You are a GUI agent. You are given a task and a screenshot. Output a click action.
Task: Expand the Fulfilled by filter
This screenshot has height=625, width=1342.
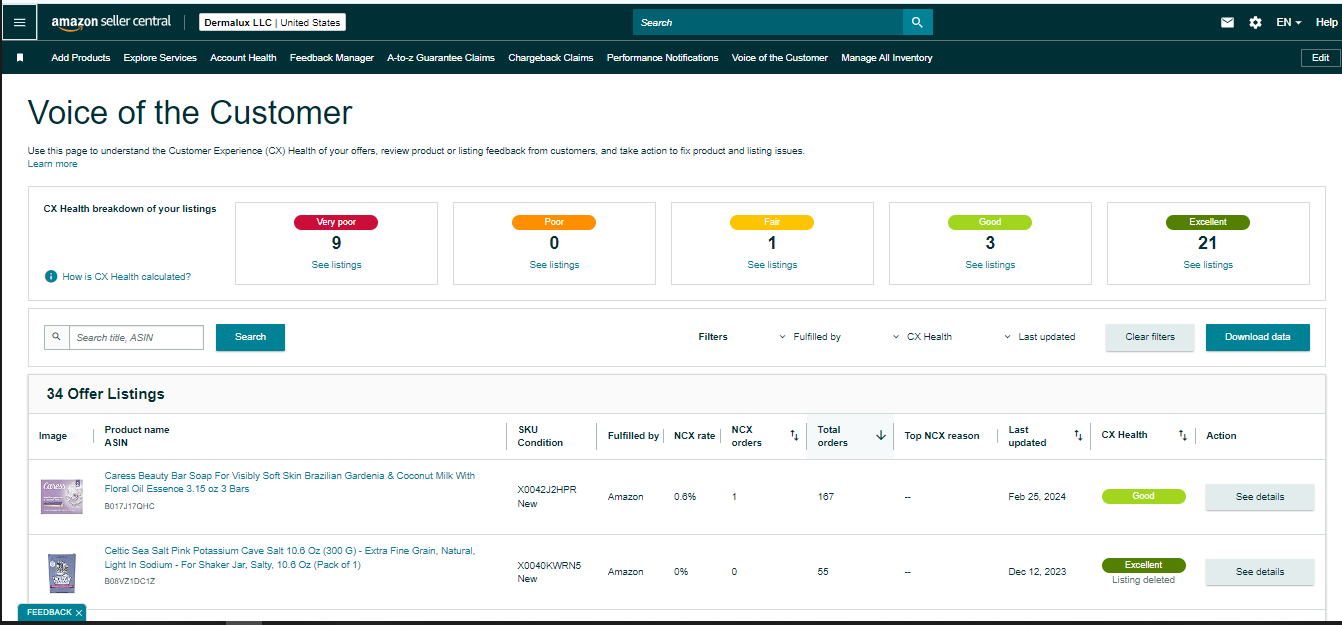tap(810, 337)
